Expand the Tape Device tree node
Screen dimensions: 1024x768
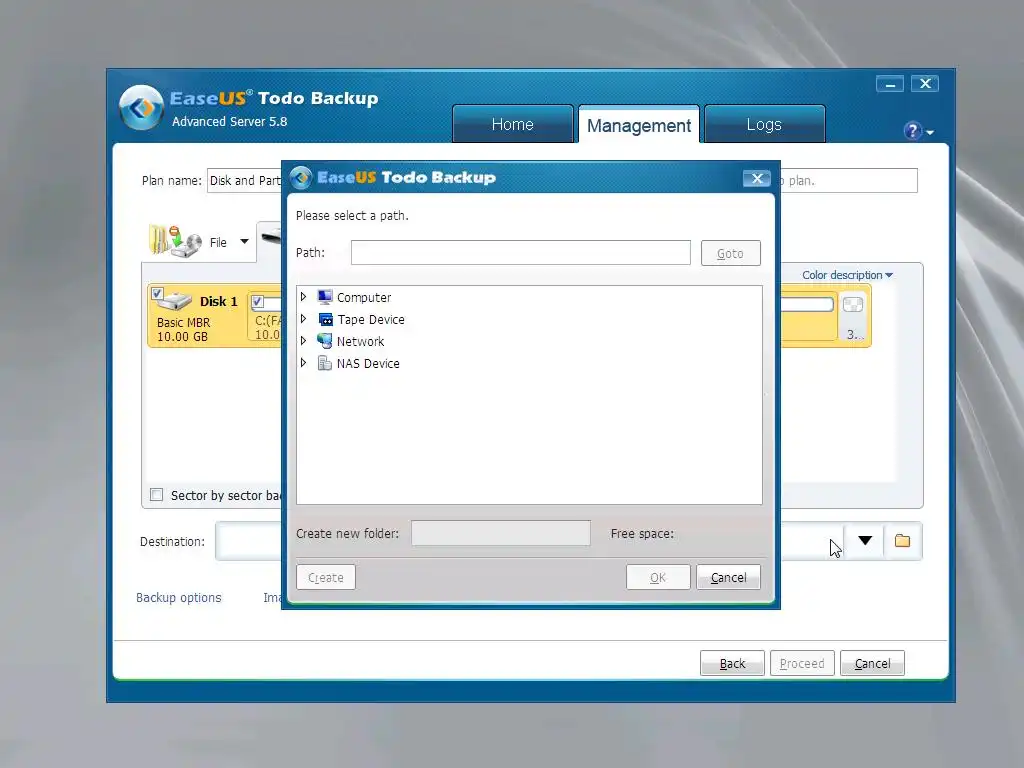click(303, 319)
